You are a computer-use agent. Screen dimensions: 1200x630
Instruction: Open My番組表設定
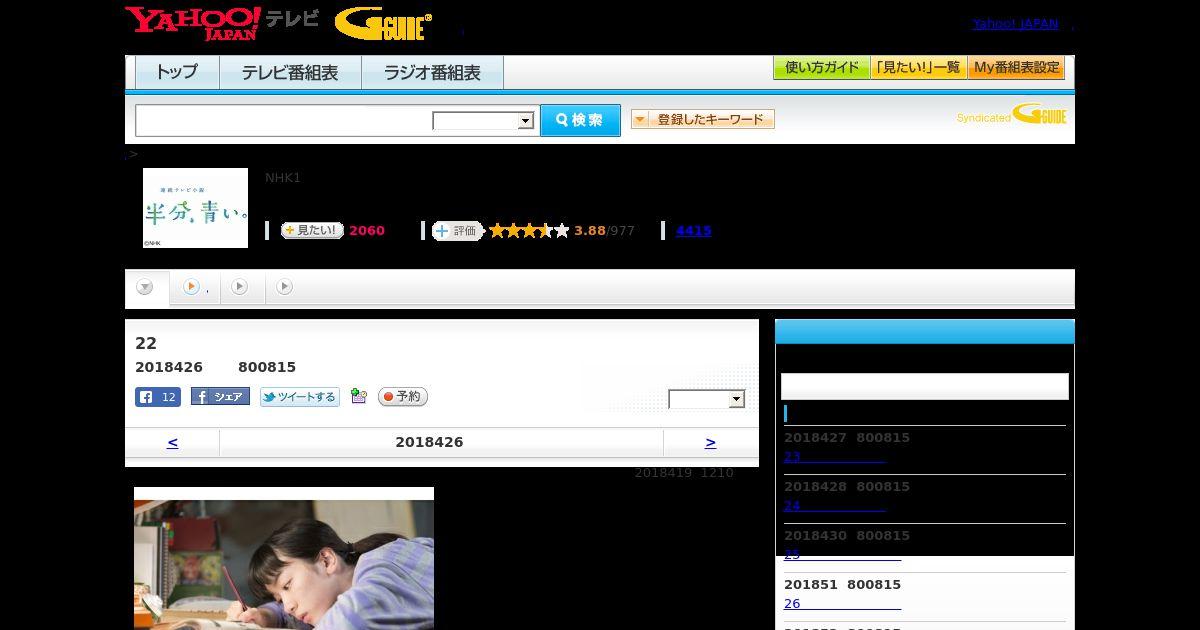[x=1016, y=68]
